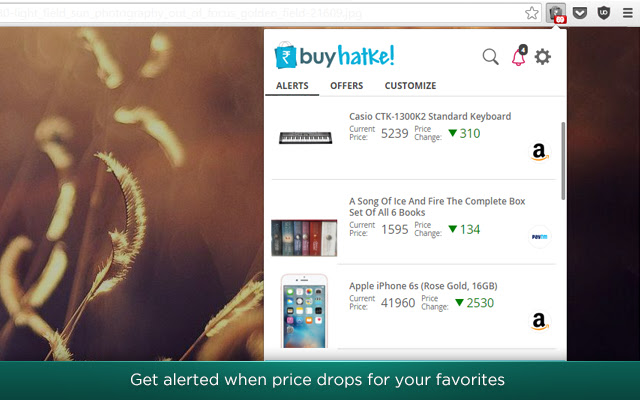Open A Song Of Ice And Fire link
Viewport: 640px width, 400px height.
click(437, 207)
